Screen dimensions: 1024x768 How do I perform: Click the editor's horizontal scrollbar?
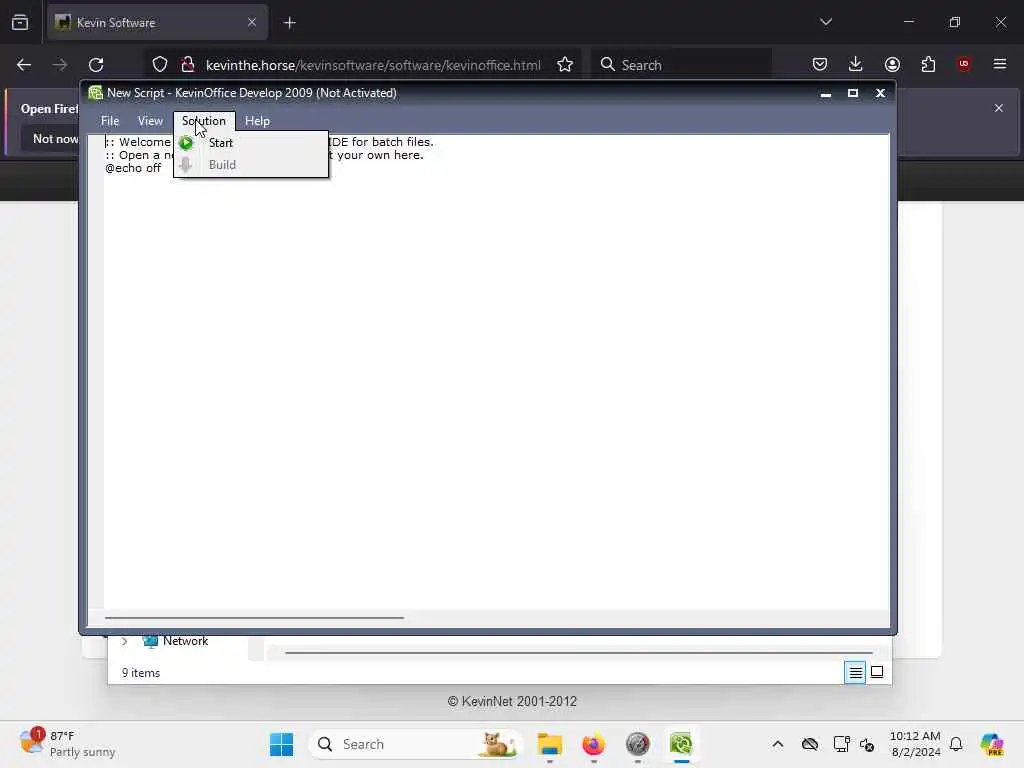click(255, 617)
